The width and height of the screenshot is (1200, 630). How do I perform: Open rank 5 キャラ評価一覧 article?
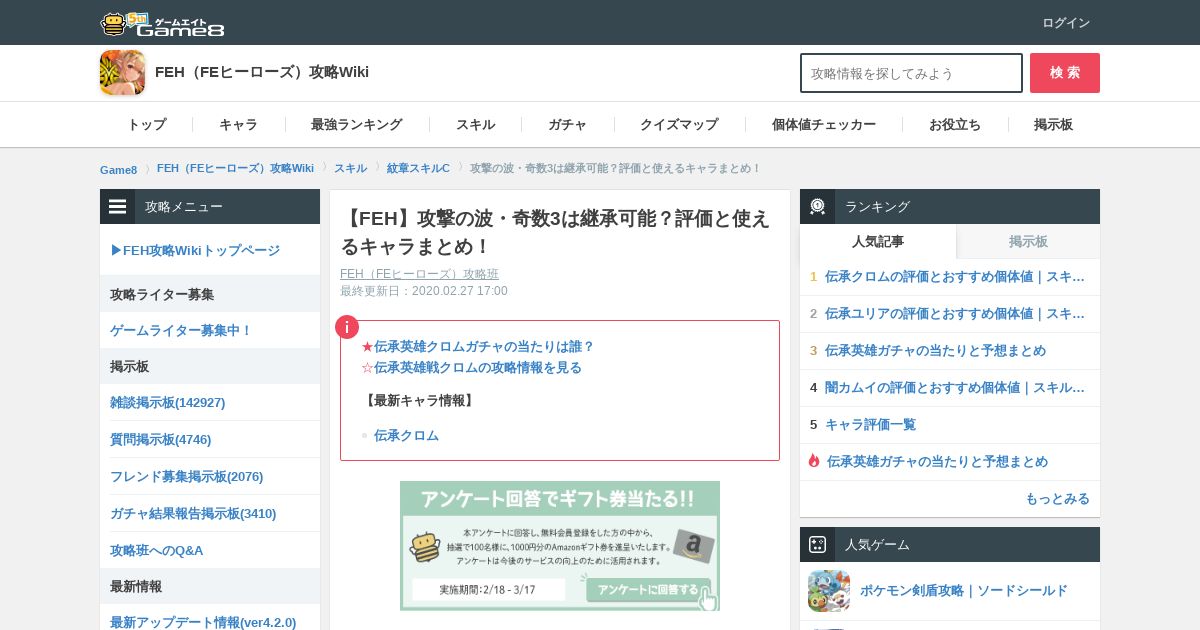(x=870, y=425)
